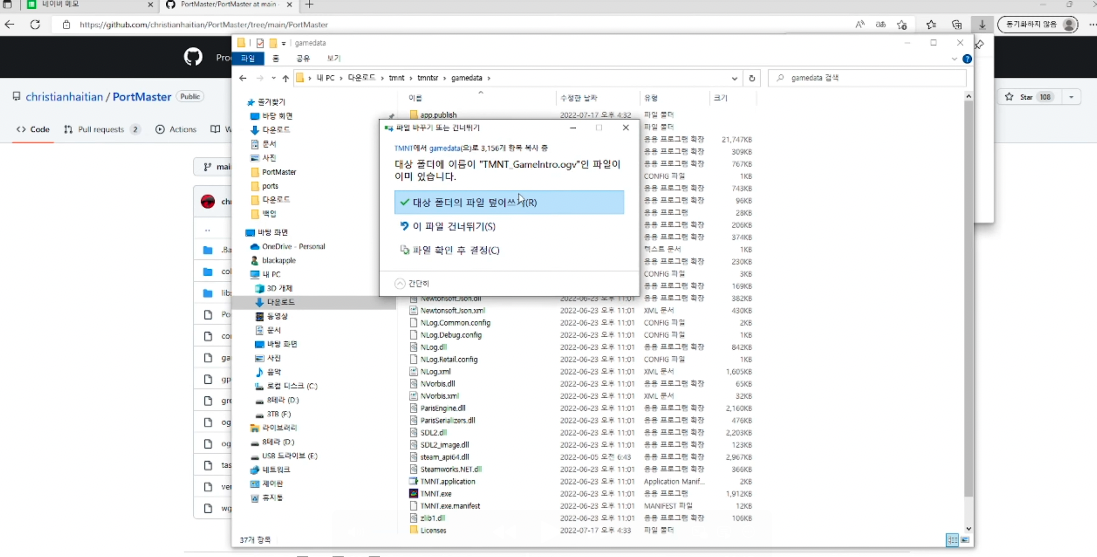
Task: Click the Translate page icon
Action: 881,24
